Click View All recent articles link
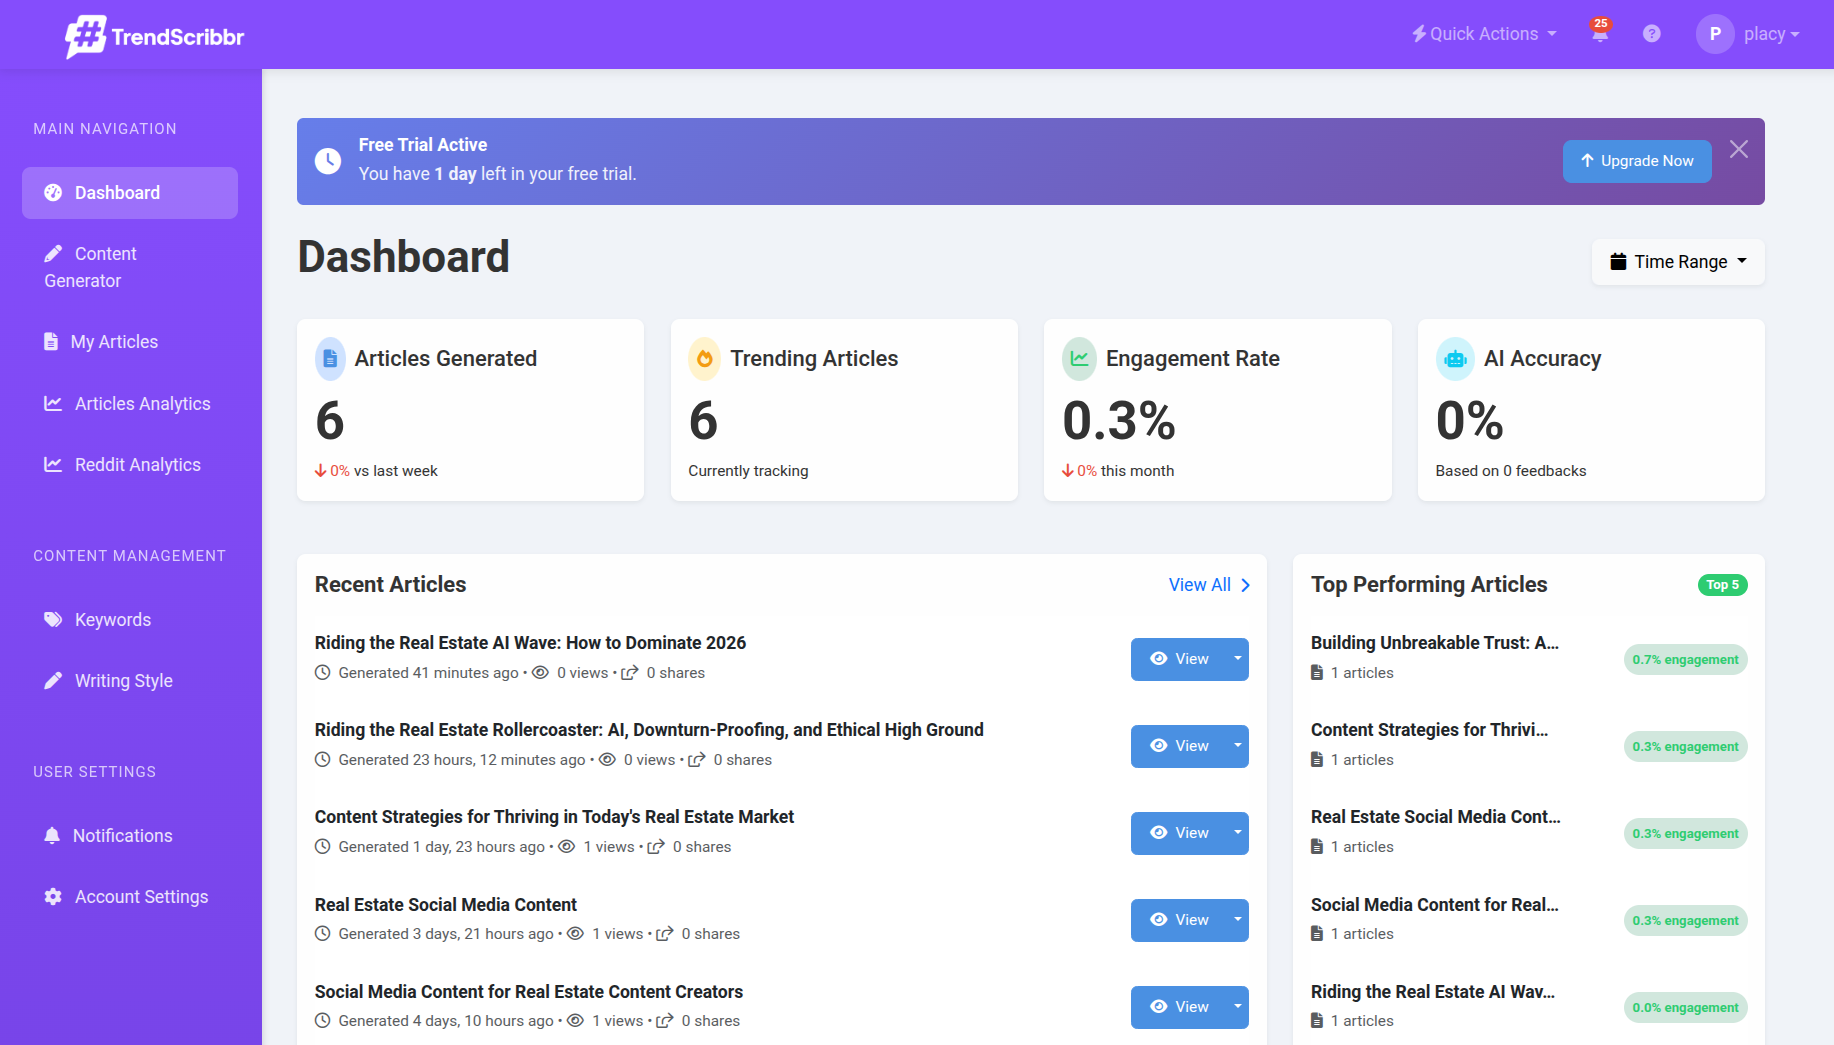This screenshot has height=1045, width=1834. point(1209,585)
